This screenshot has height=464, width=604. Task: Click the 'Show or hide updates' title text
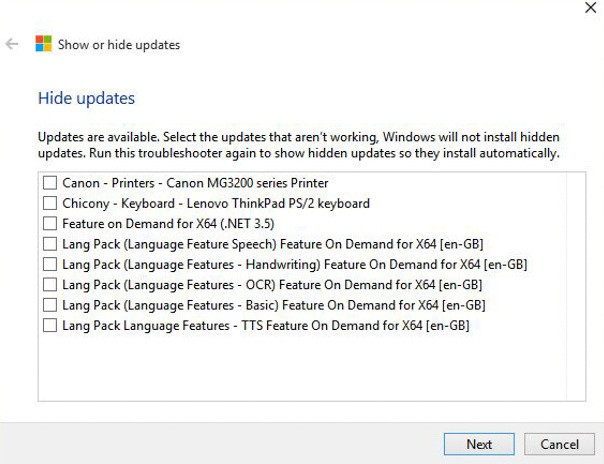click(119, 45)
